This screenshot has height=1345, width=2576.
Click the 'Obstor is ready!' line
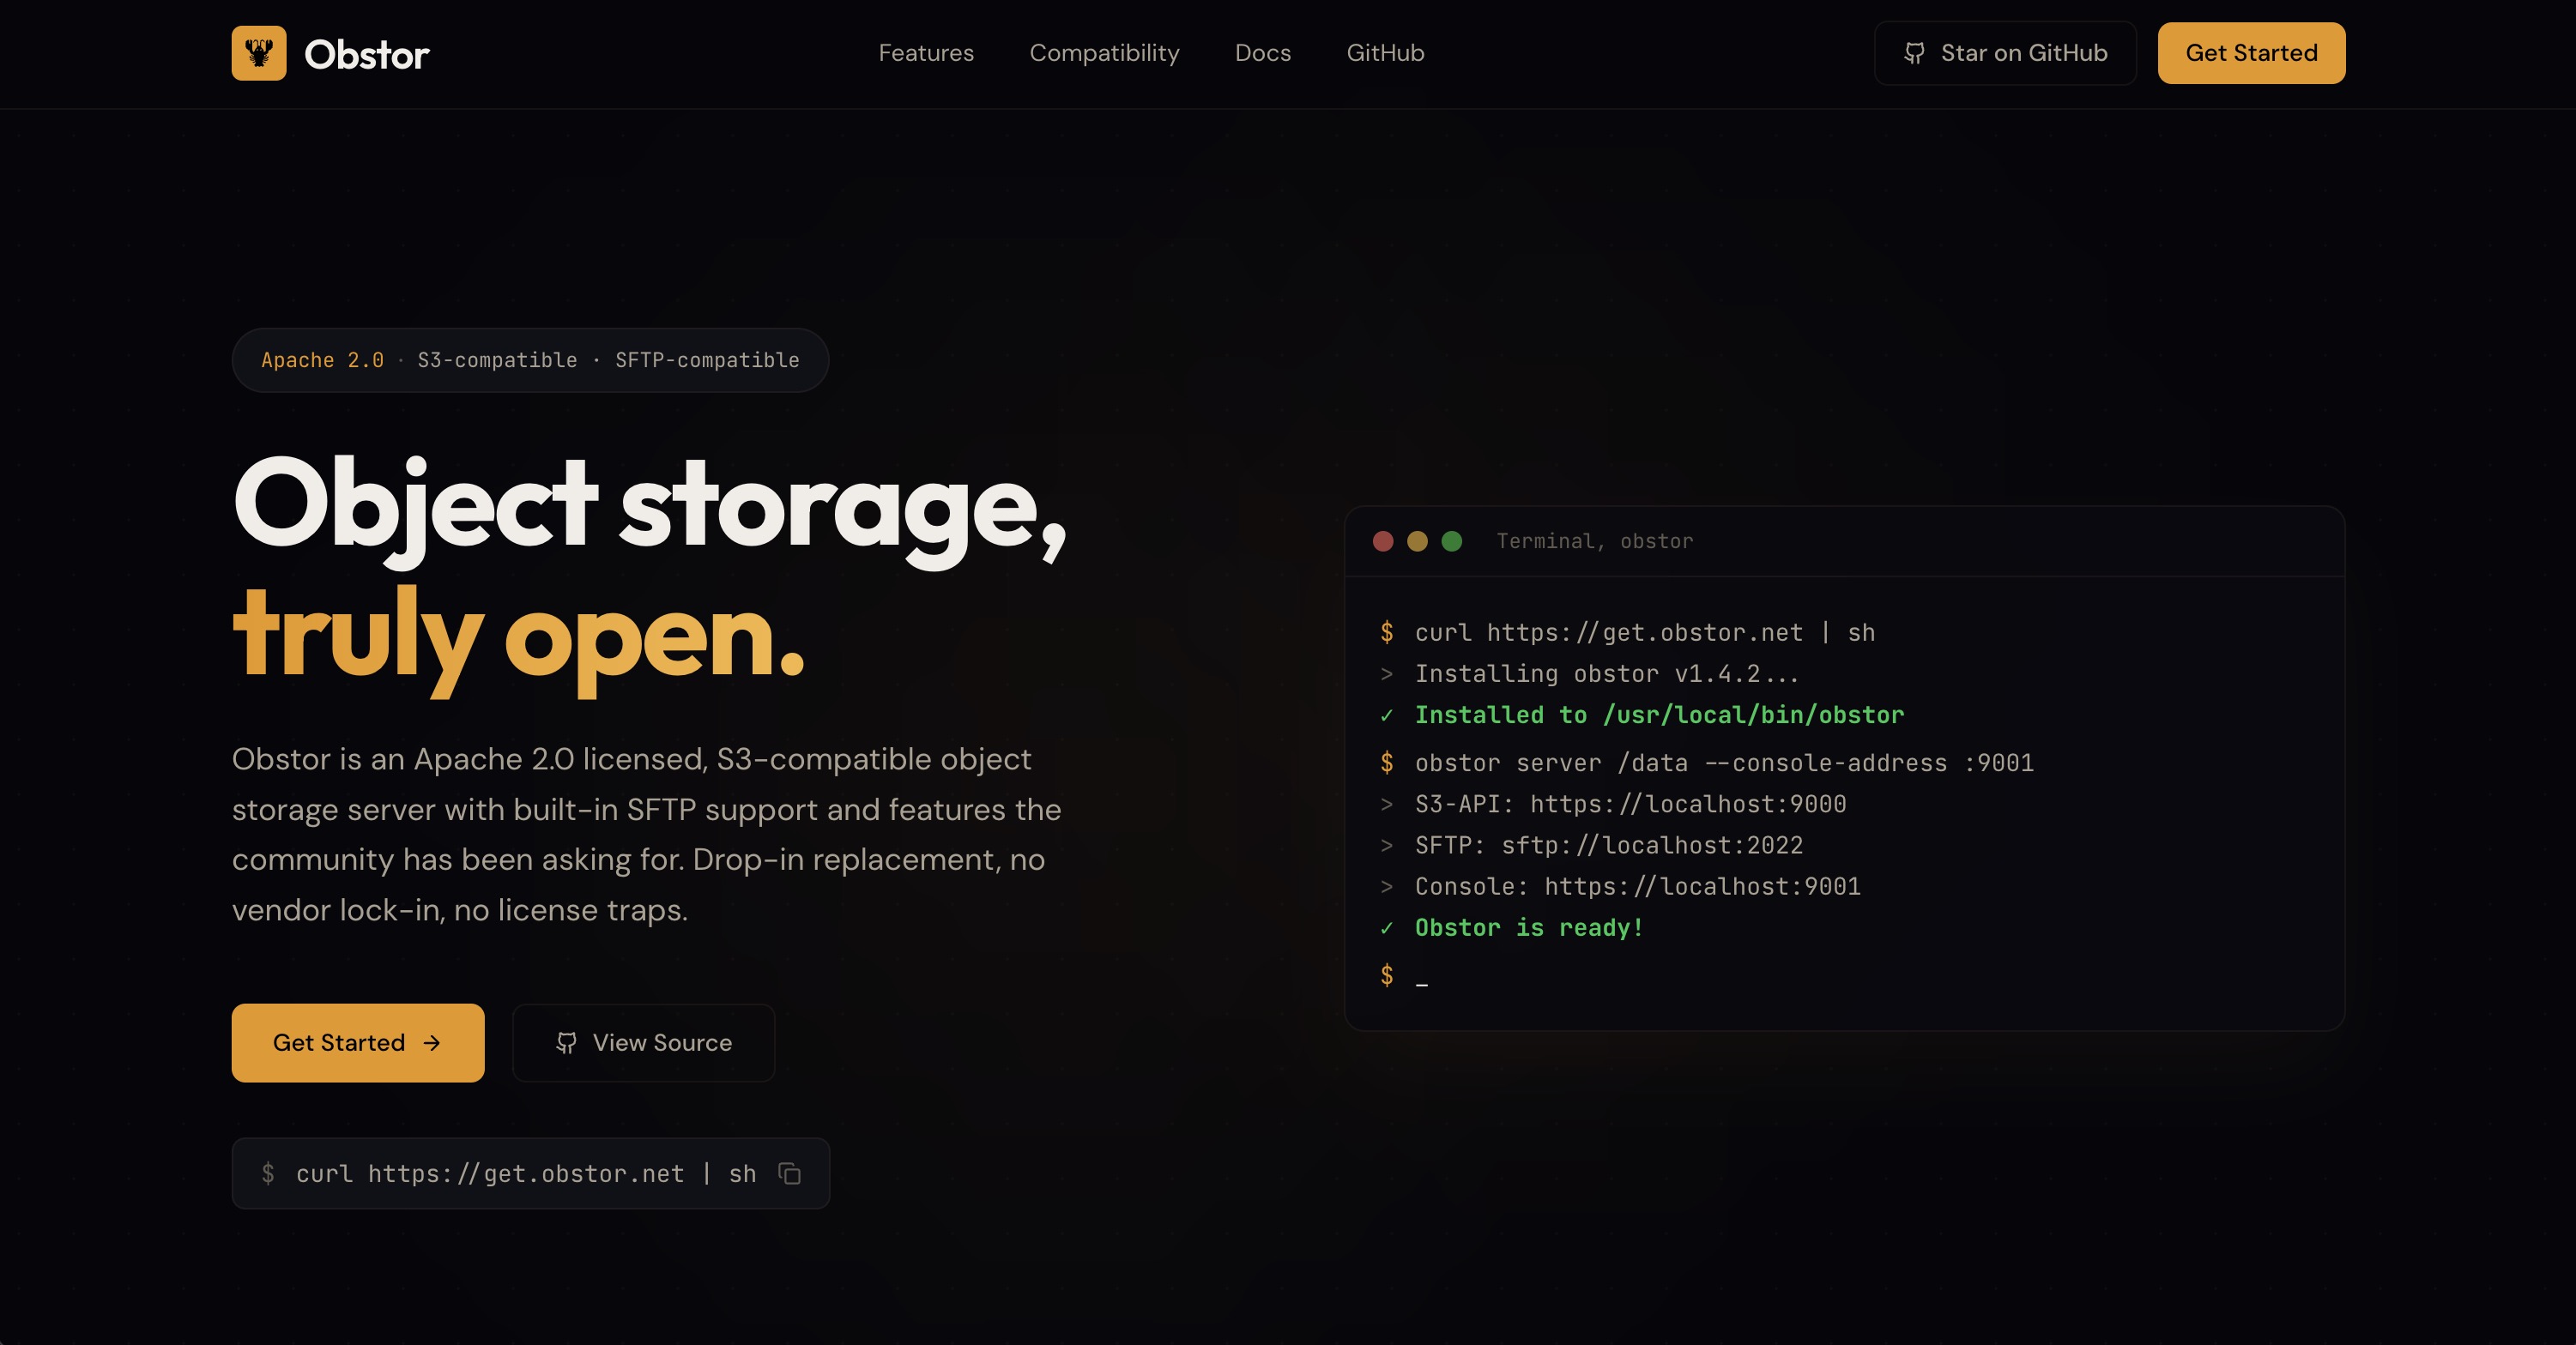1529,928
